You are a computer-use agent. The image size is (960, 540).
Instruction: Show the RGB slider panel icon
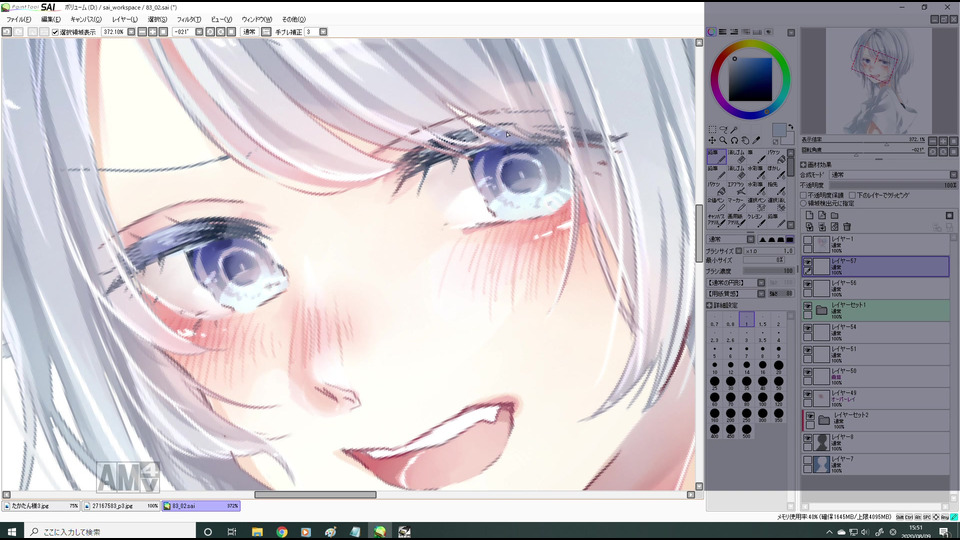pos(722,32)
